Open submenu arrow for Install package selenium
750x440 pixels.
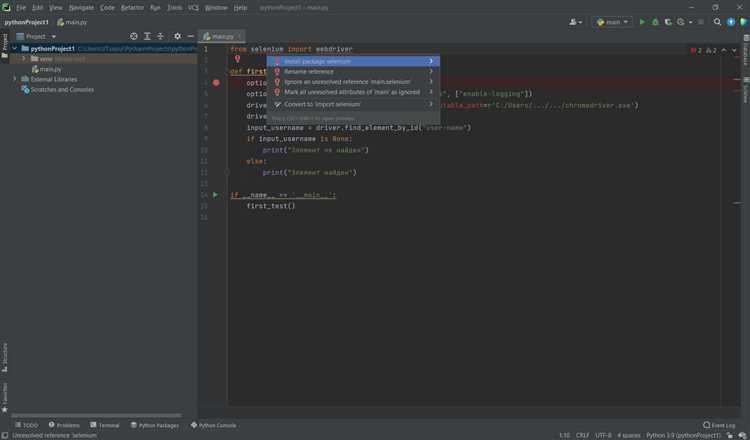430,61
